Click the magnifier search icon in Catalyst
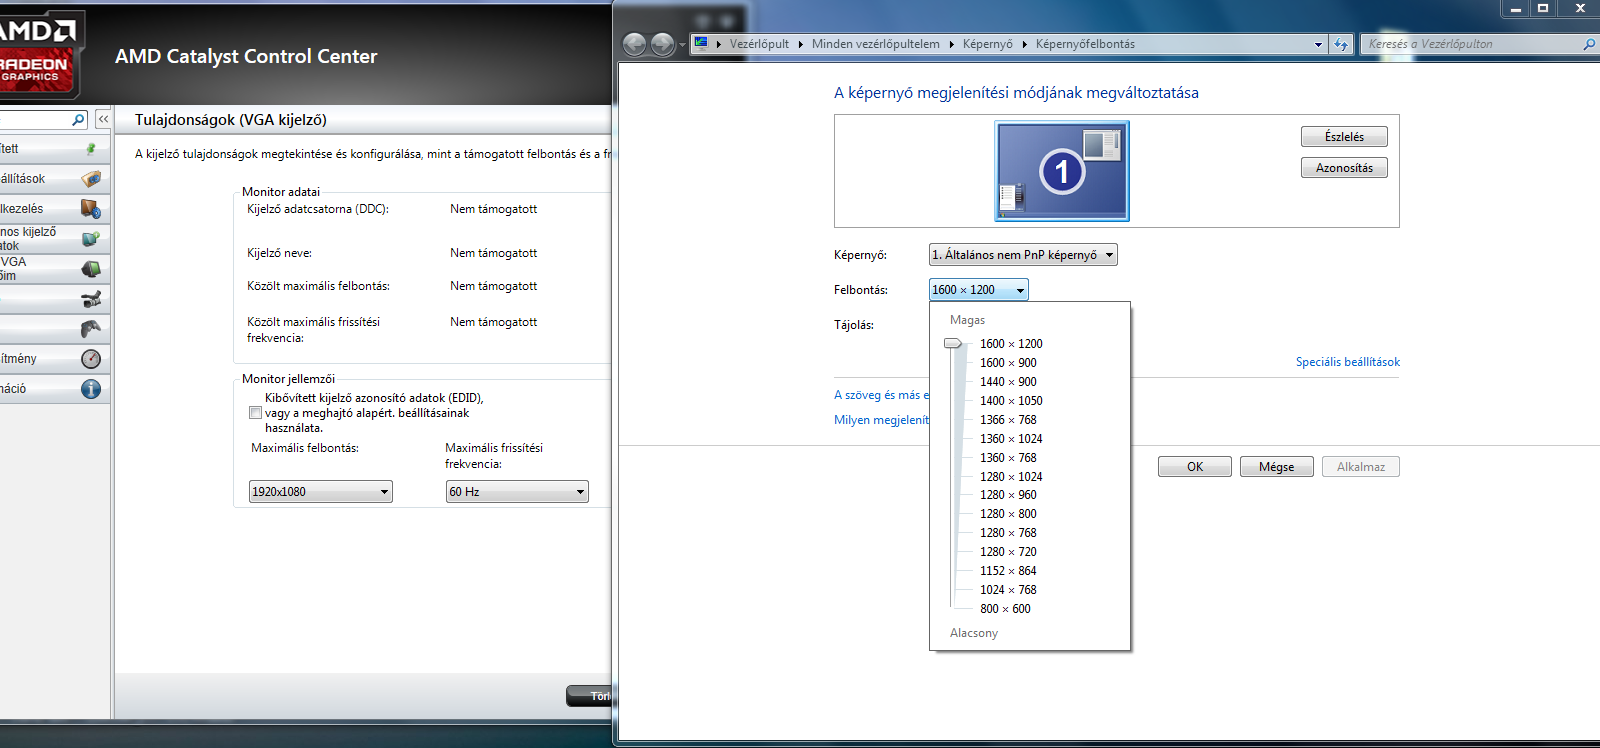Image resolution: width=1600 pixels, height=748 pixels. (x=78, y=119)
